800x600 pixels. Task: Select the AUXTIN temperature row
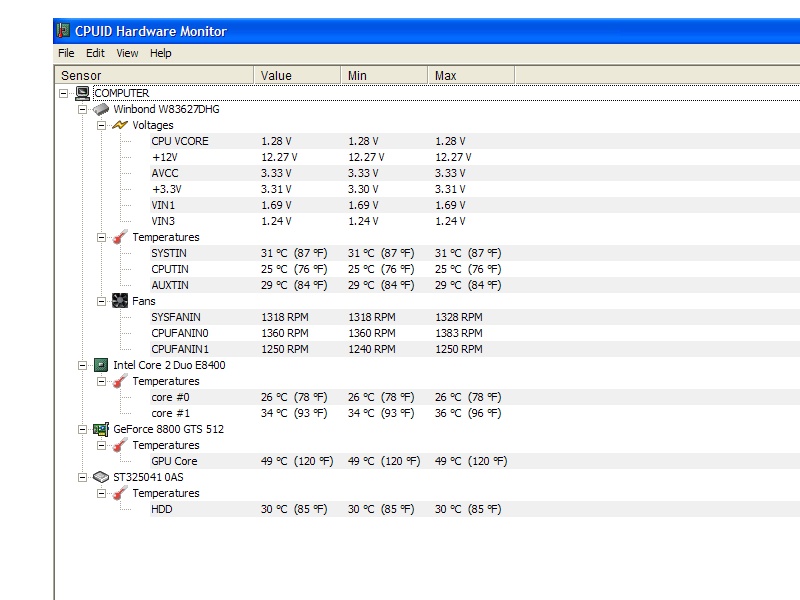474,285
